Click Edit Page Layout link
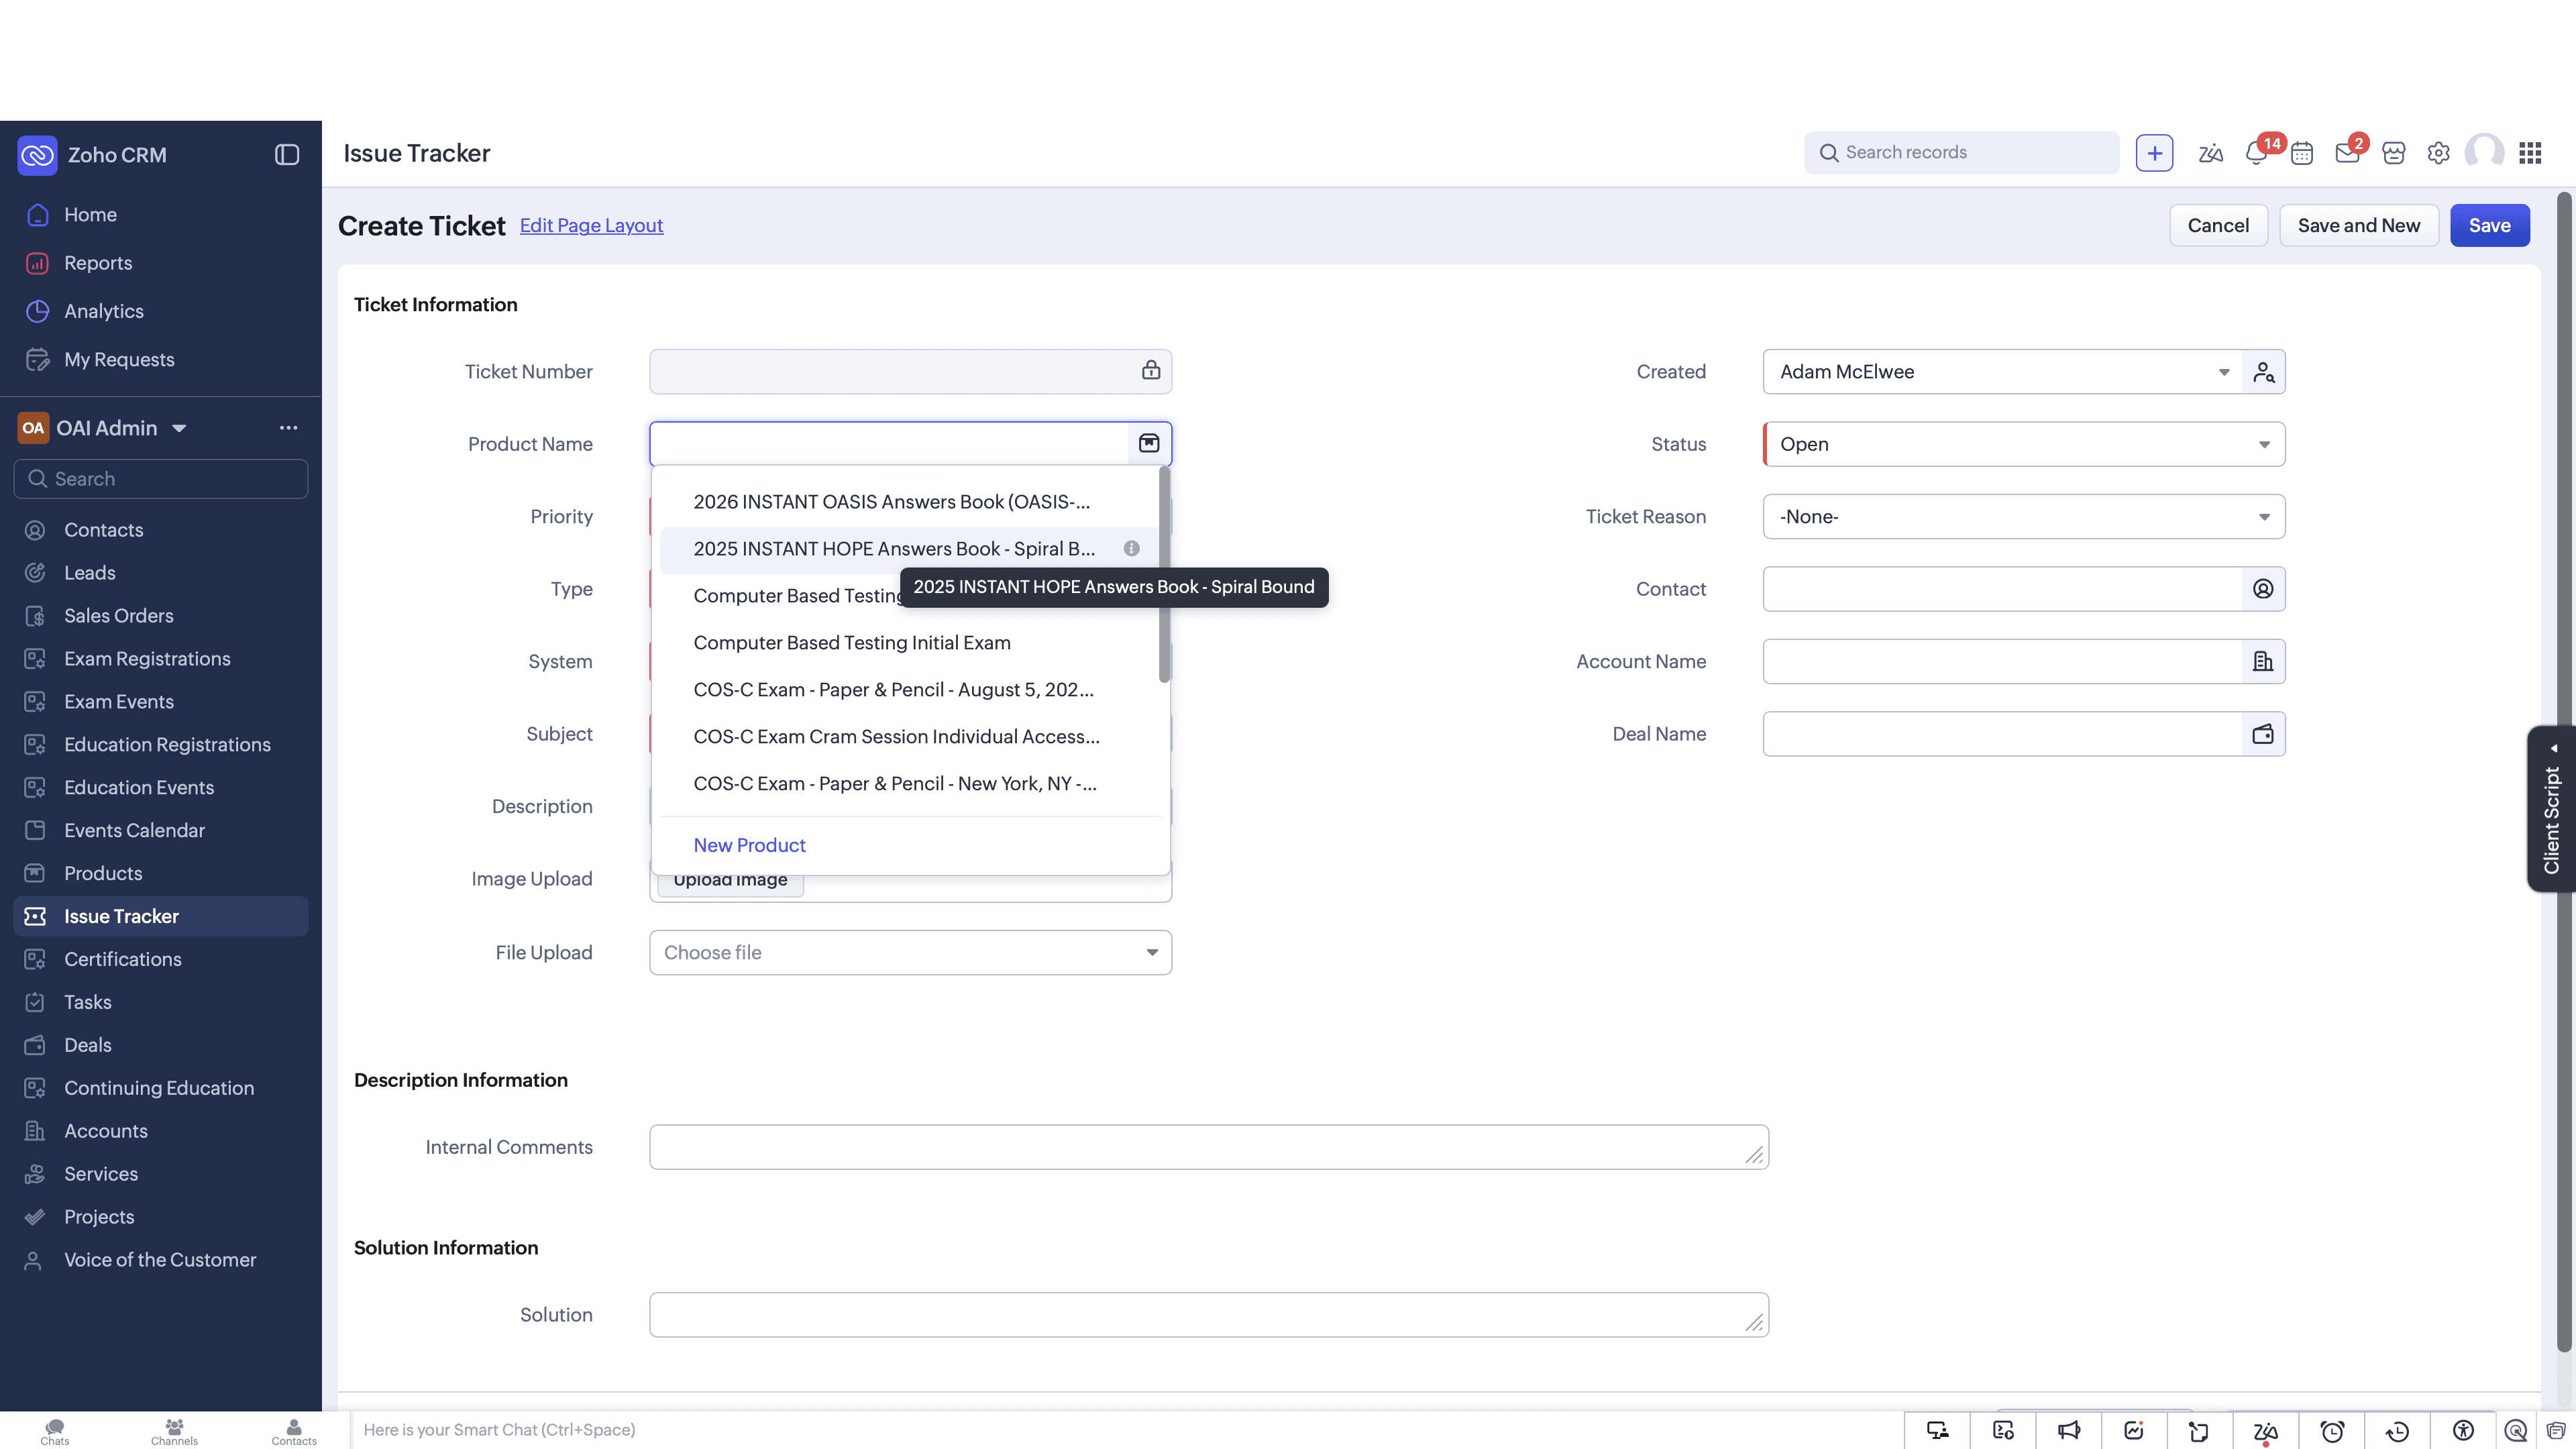Viewport: 2576px width, 1449px height. click(591, 225)
